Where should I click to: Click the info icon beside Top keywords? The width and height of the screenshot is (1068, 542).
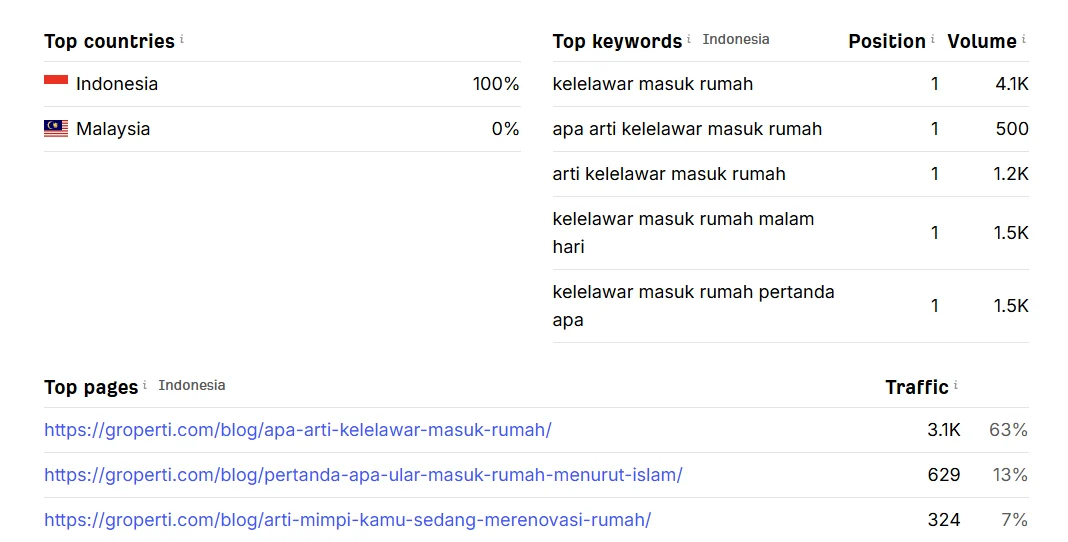[689, 39]
